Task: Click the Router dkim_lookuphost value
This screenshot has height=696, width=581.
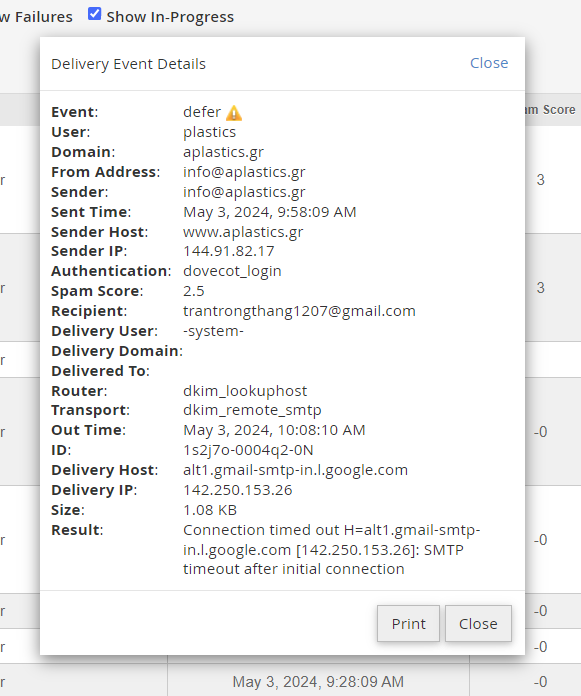Action: point(245,391)
